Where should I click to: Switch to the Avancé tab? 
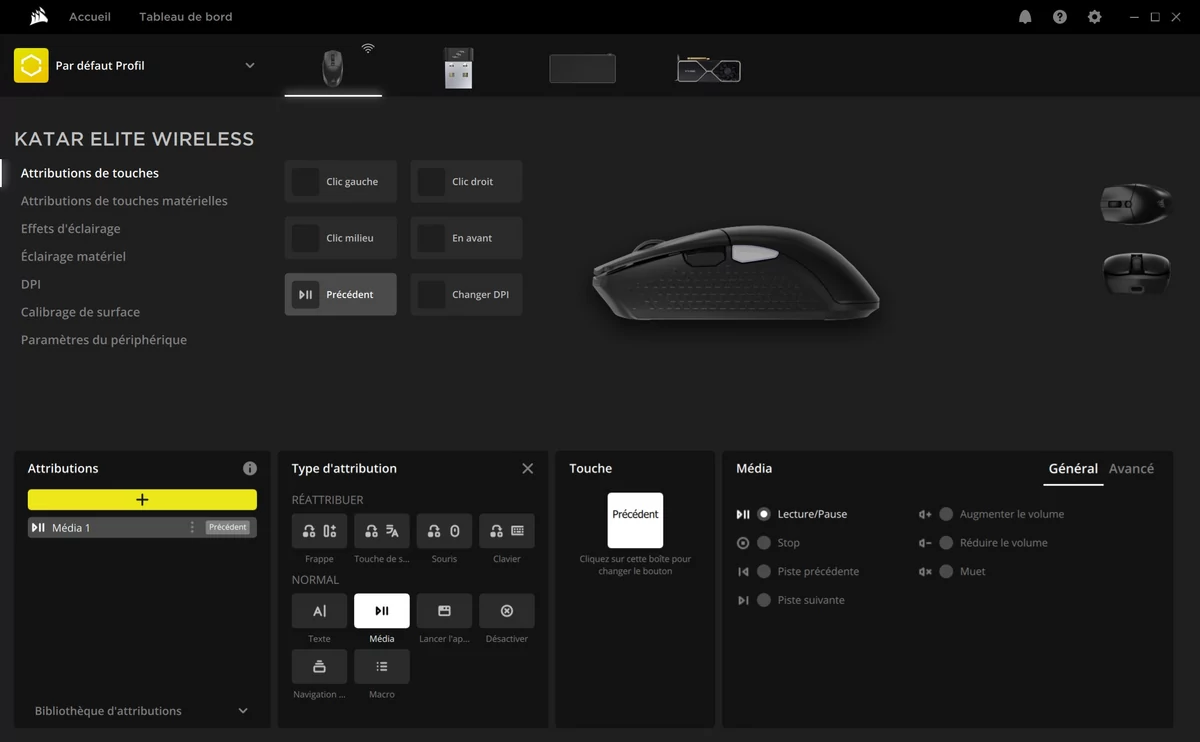[x=1131, y=468]
